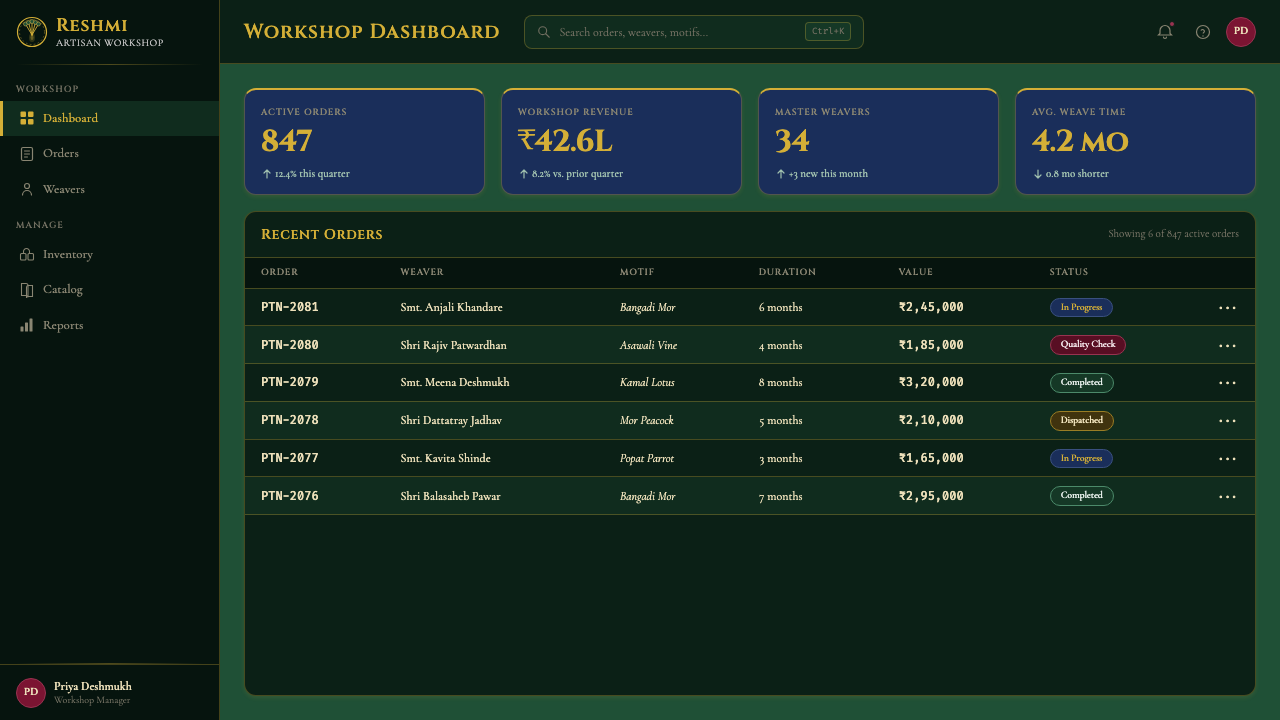Sort by the Weaver column header
The width and height of the screenshot is (1280, 720).
pos(422,272)
